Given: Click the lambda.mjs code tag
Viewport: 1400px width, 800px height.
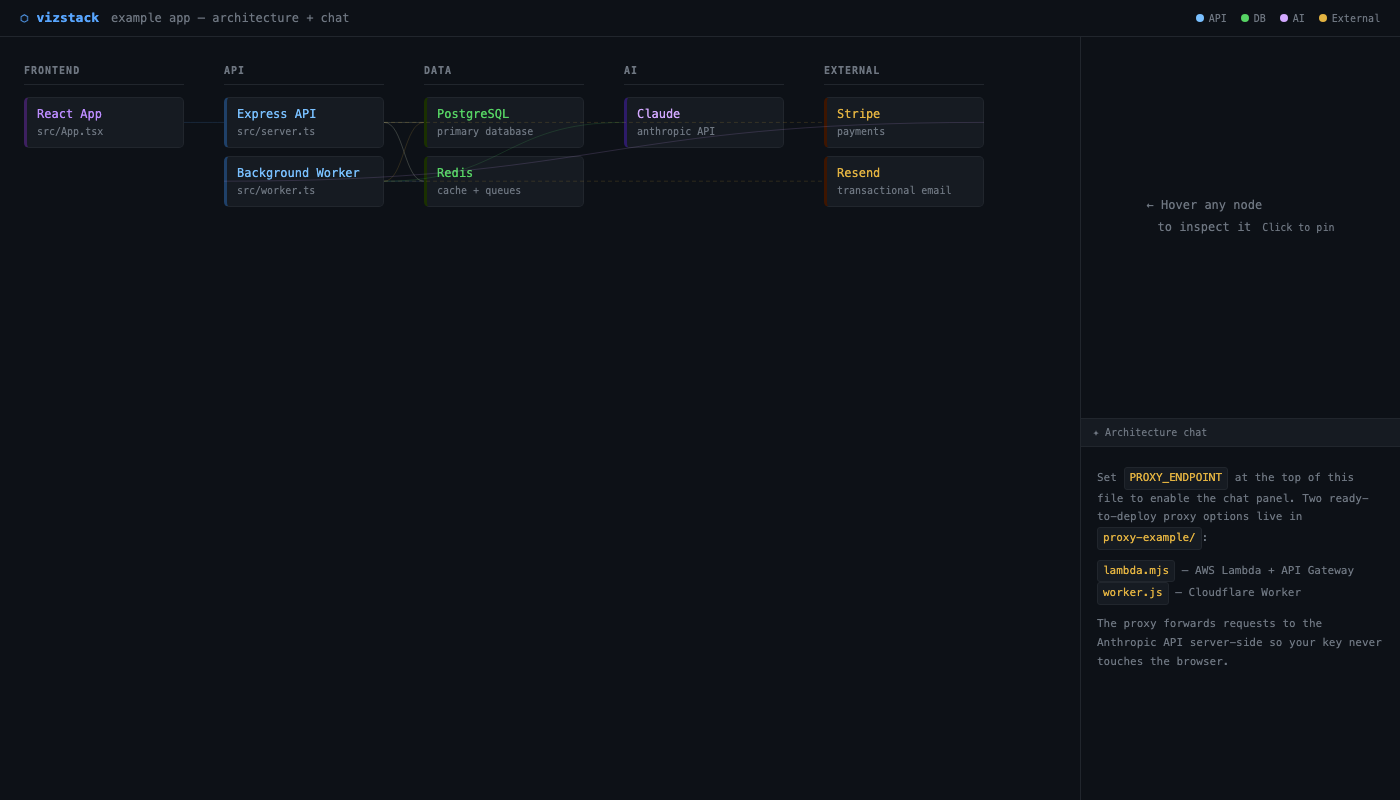Looking at the screenshot, I should [1136, 571].
